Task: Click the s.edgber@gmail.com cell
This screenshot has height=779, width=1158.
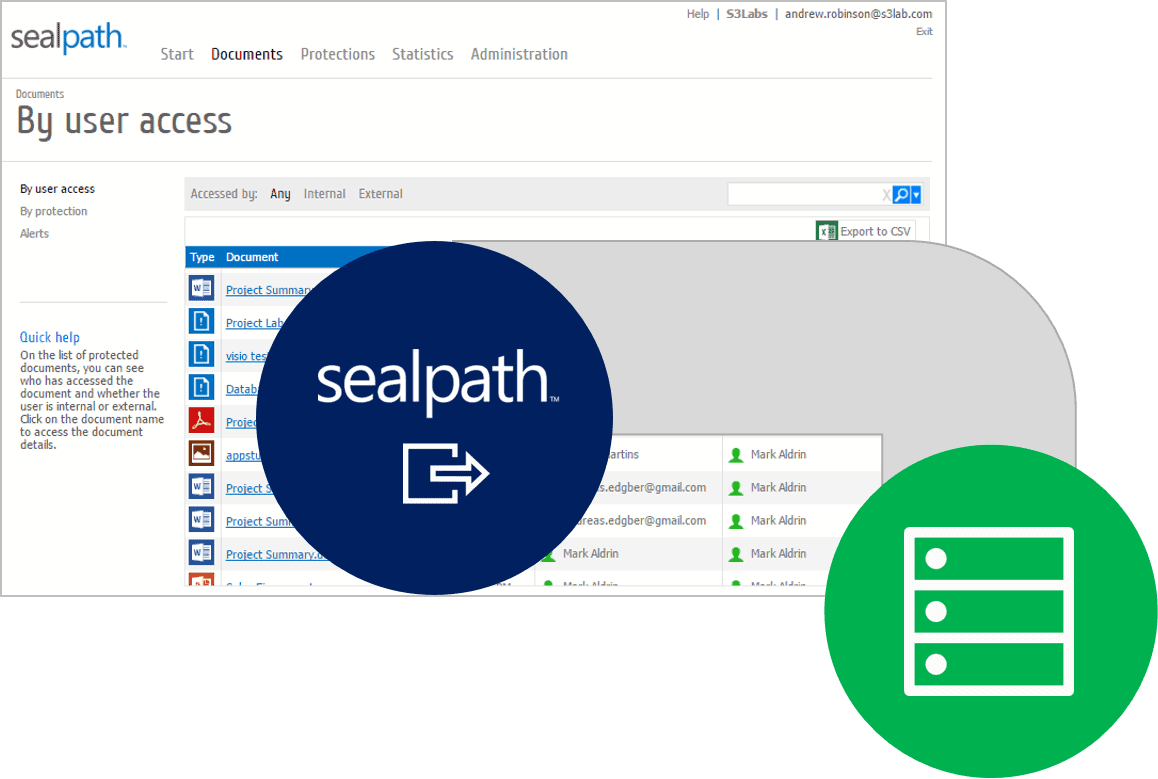Action: (653, 487)
